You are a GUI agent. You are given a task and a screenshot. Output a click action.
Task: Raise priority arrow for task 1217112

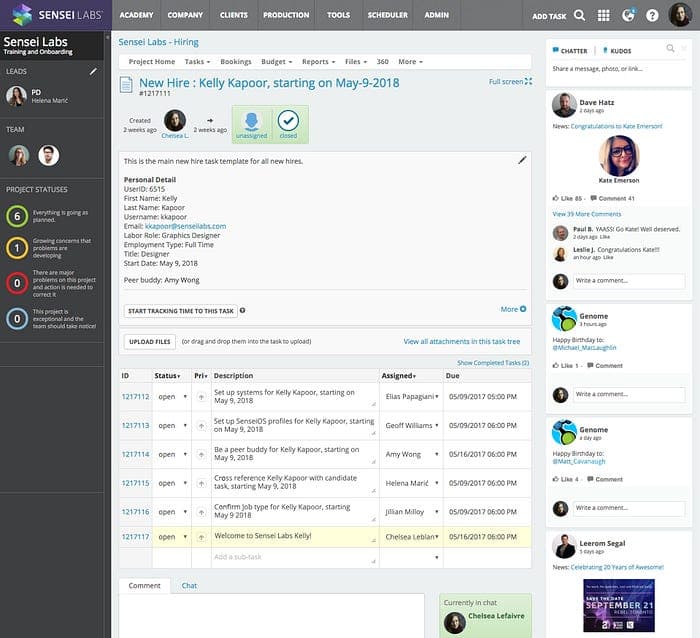click(x=201, y=397)
